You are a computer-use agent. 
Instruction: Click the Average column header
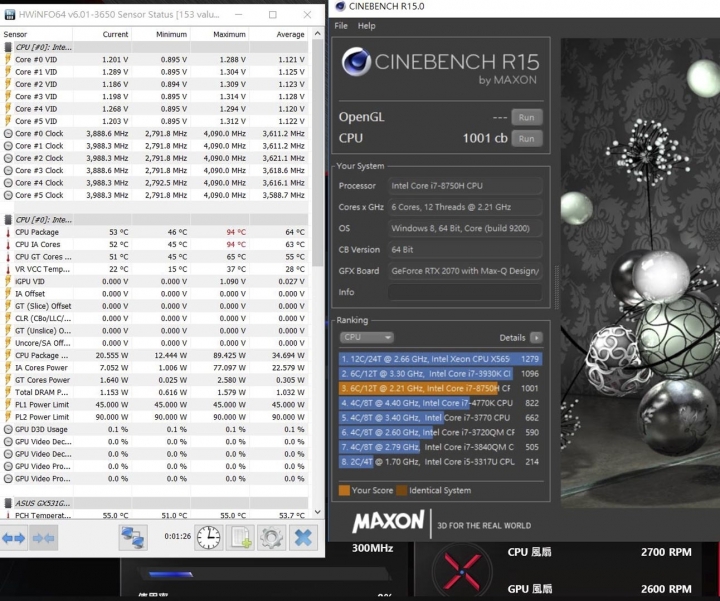click(278, 34)
